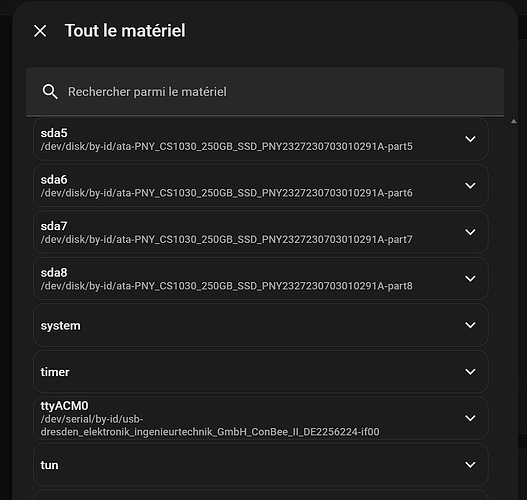Focus the Rechercher parmi le matériel field
Screen dimensions: 527x500
(x=265, y=92)
